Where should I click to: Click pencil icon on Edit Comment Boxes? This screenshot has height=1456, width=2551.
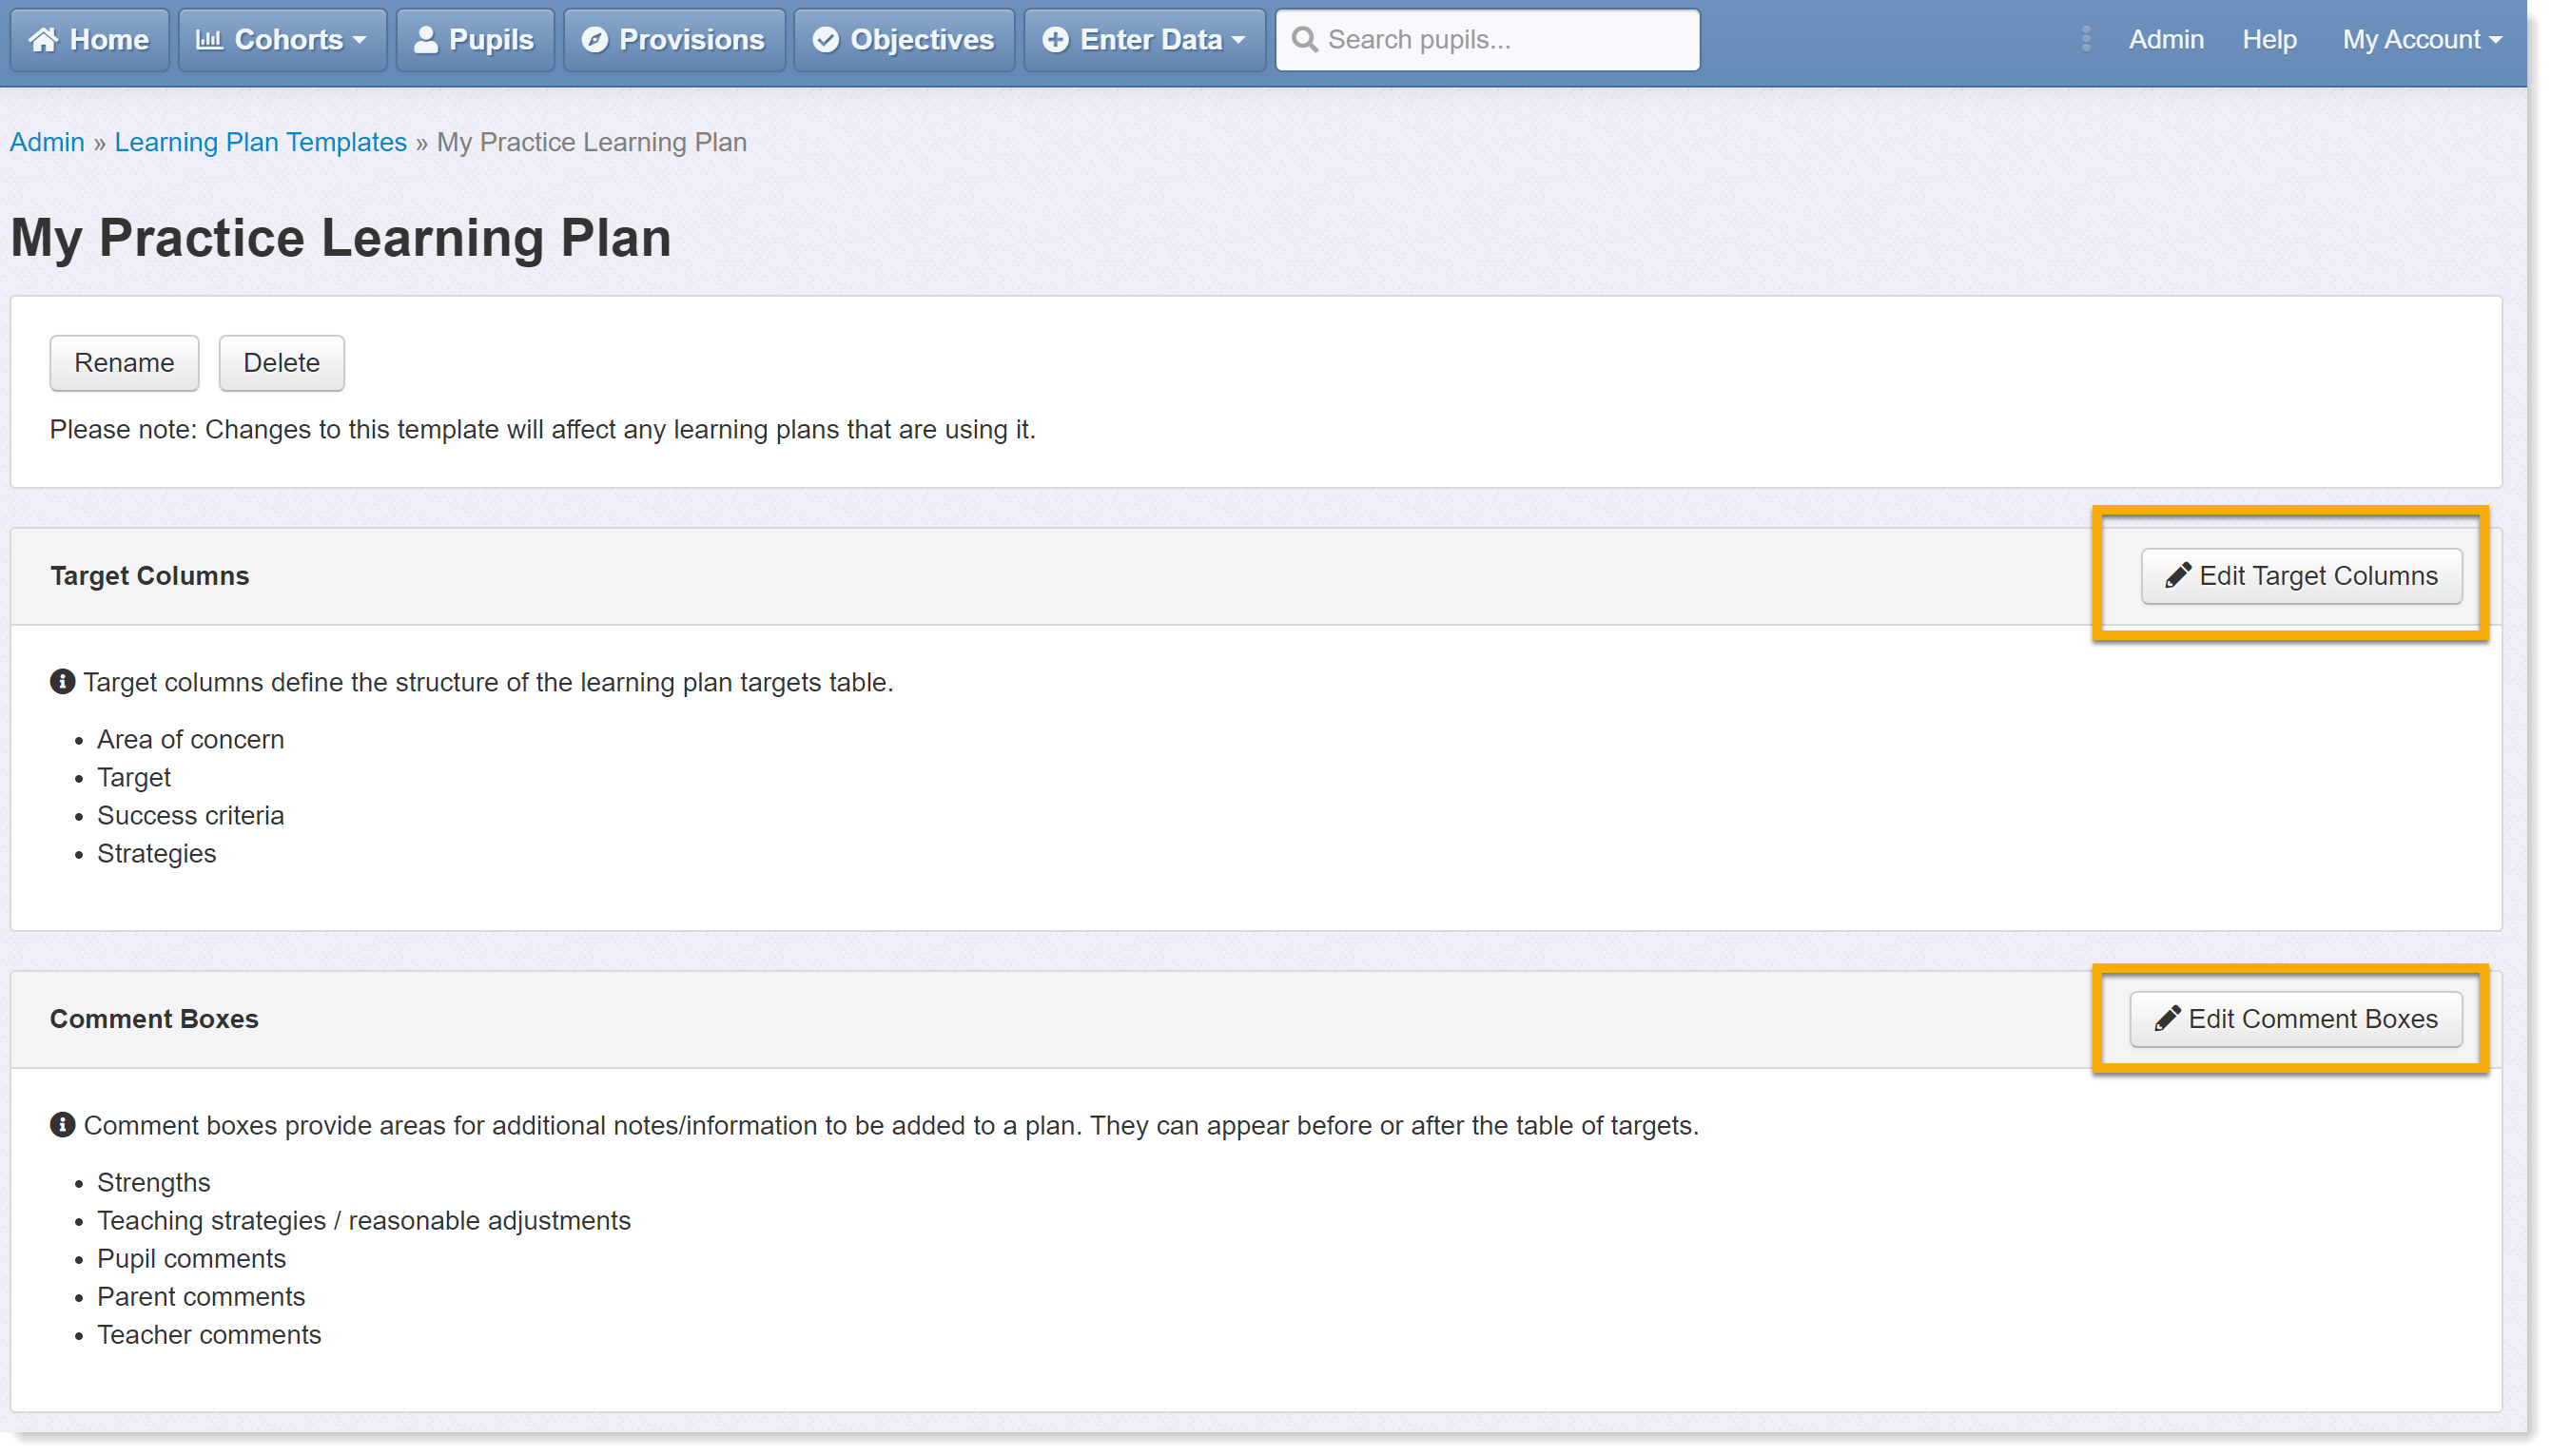pyautogui.click(x=2166, y=1019)
